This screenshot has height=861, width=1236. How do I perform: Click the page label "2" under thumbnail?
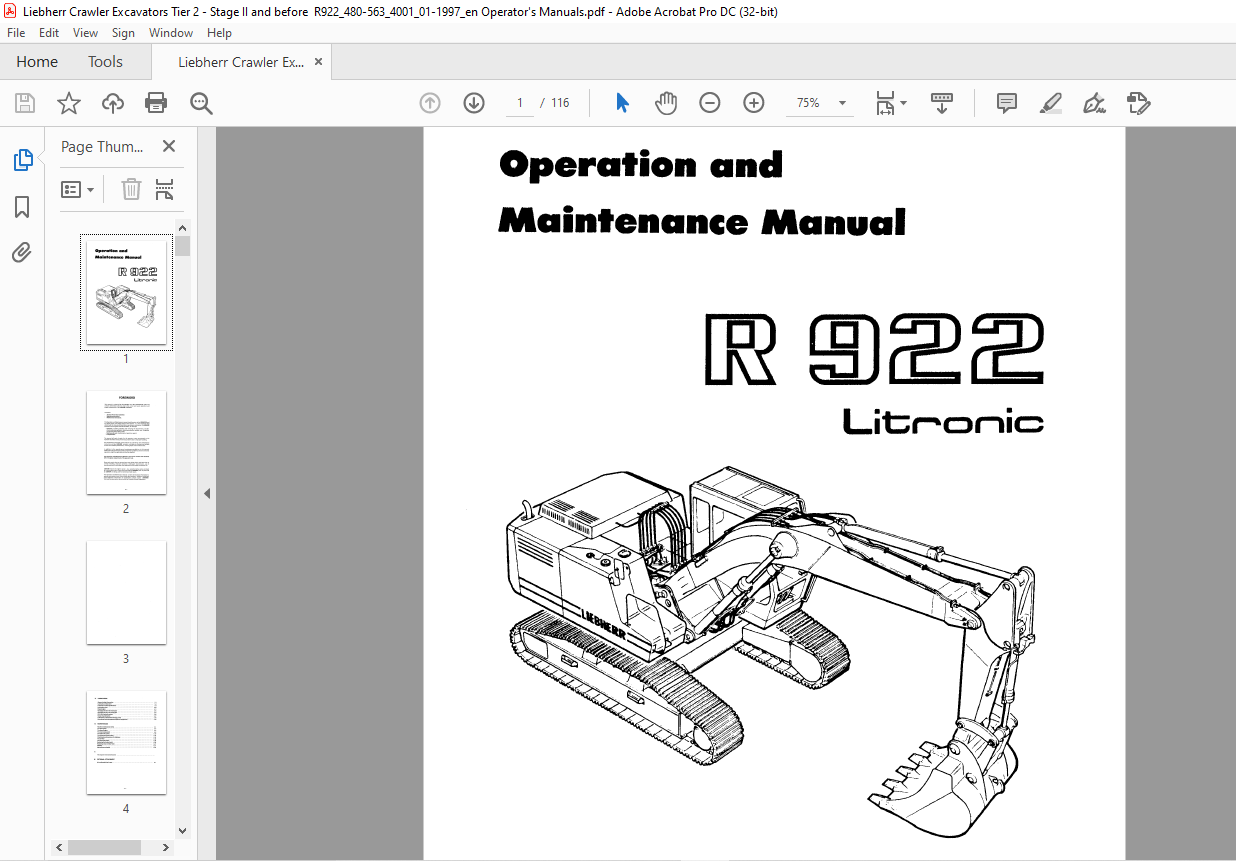pos(126,509)
